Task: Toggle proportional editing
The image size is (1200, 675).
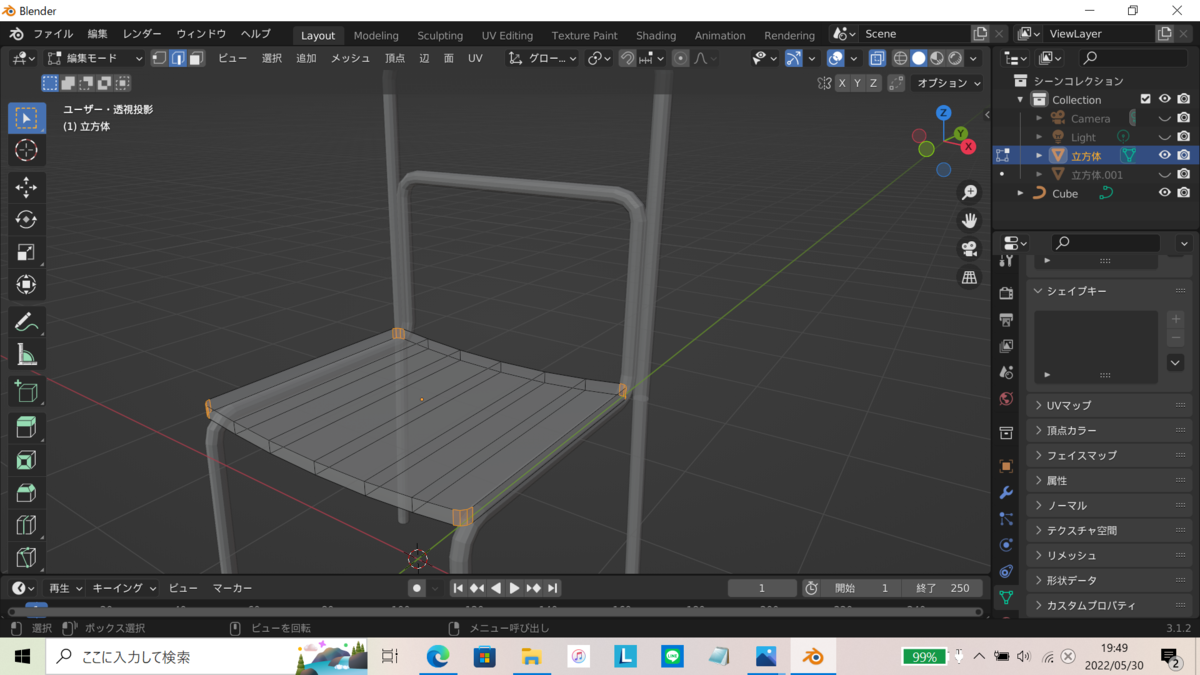Action: (681, 58)
